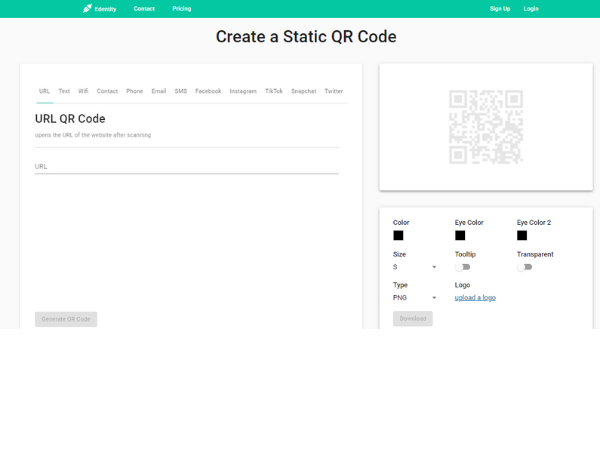Switch to the Contact QR tab
Viewport: 600px width, 450px height.
click(x=107, y=91)
